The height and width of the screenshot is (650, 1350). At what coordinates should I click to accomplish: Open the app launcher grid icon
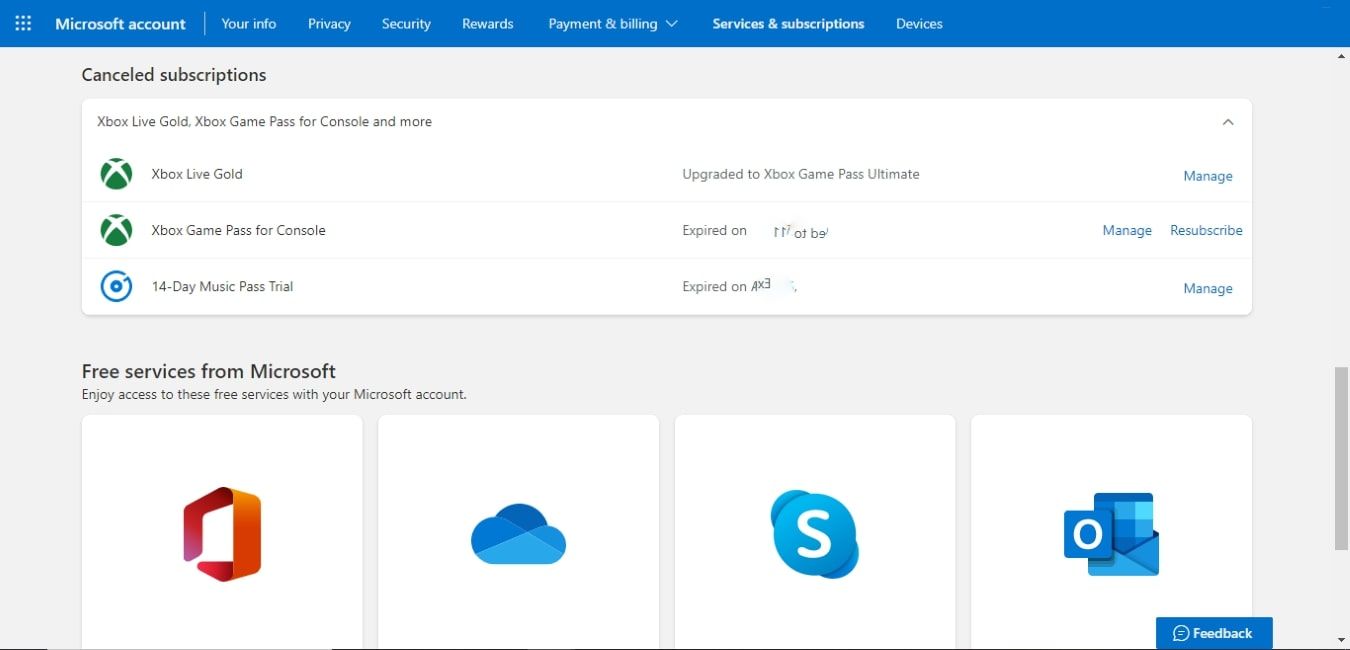coord(23,23)
